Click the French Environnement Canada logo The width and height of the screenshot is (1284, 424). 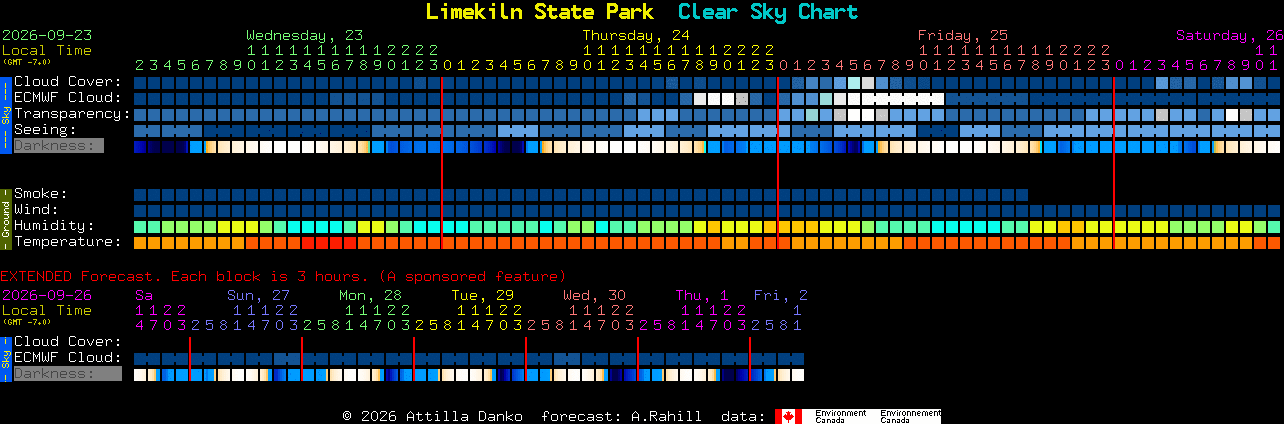click(x=910, y=416)
